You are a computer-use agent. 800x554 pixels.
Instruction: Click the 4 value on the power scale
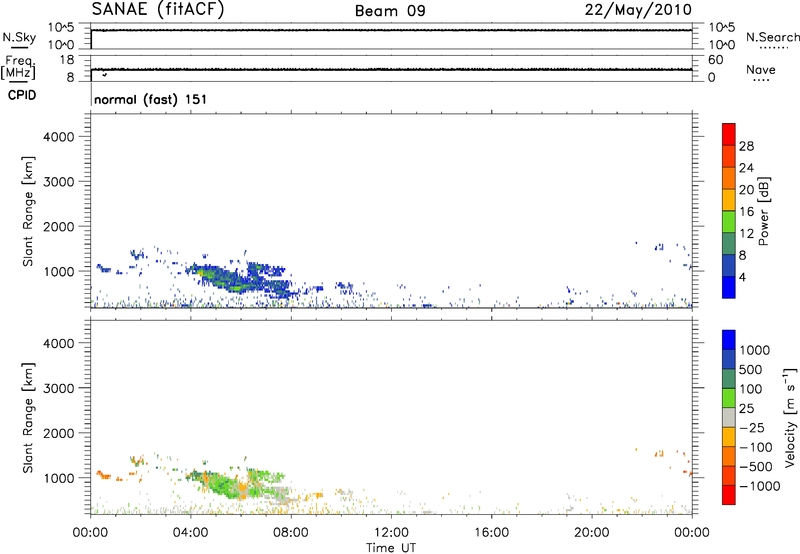coord(742,277)
